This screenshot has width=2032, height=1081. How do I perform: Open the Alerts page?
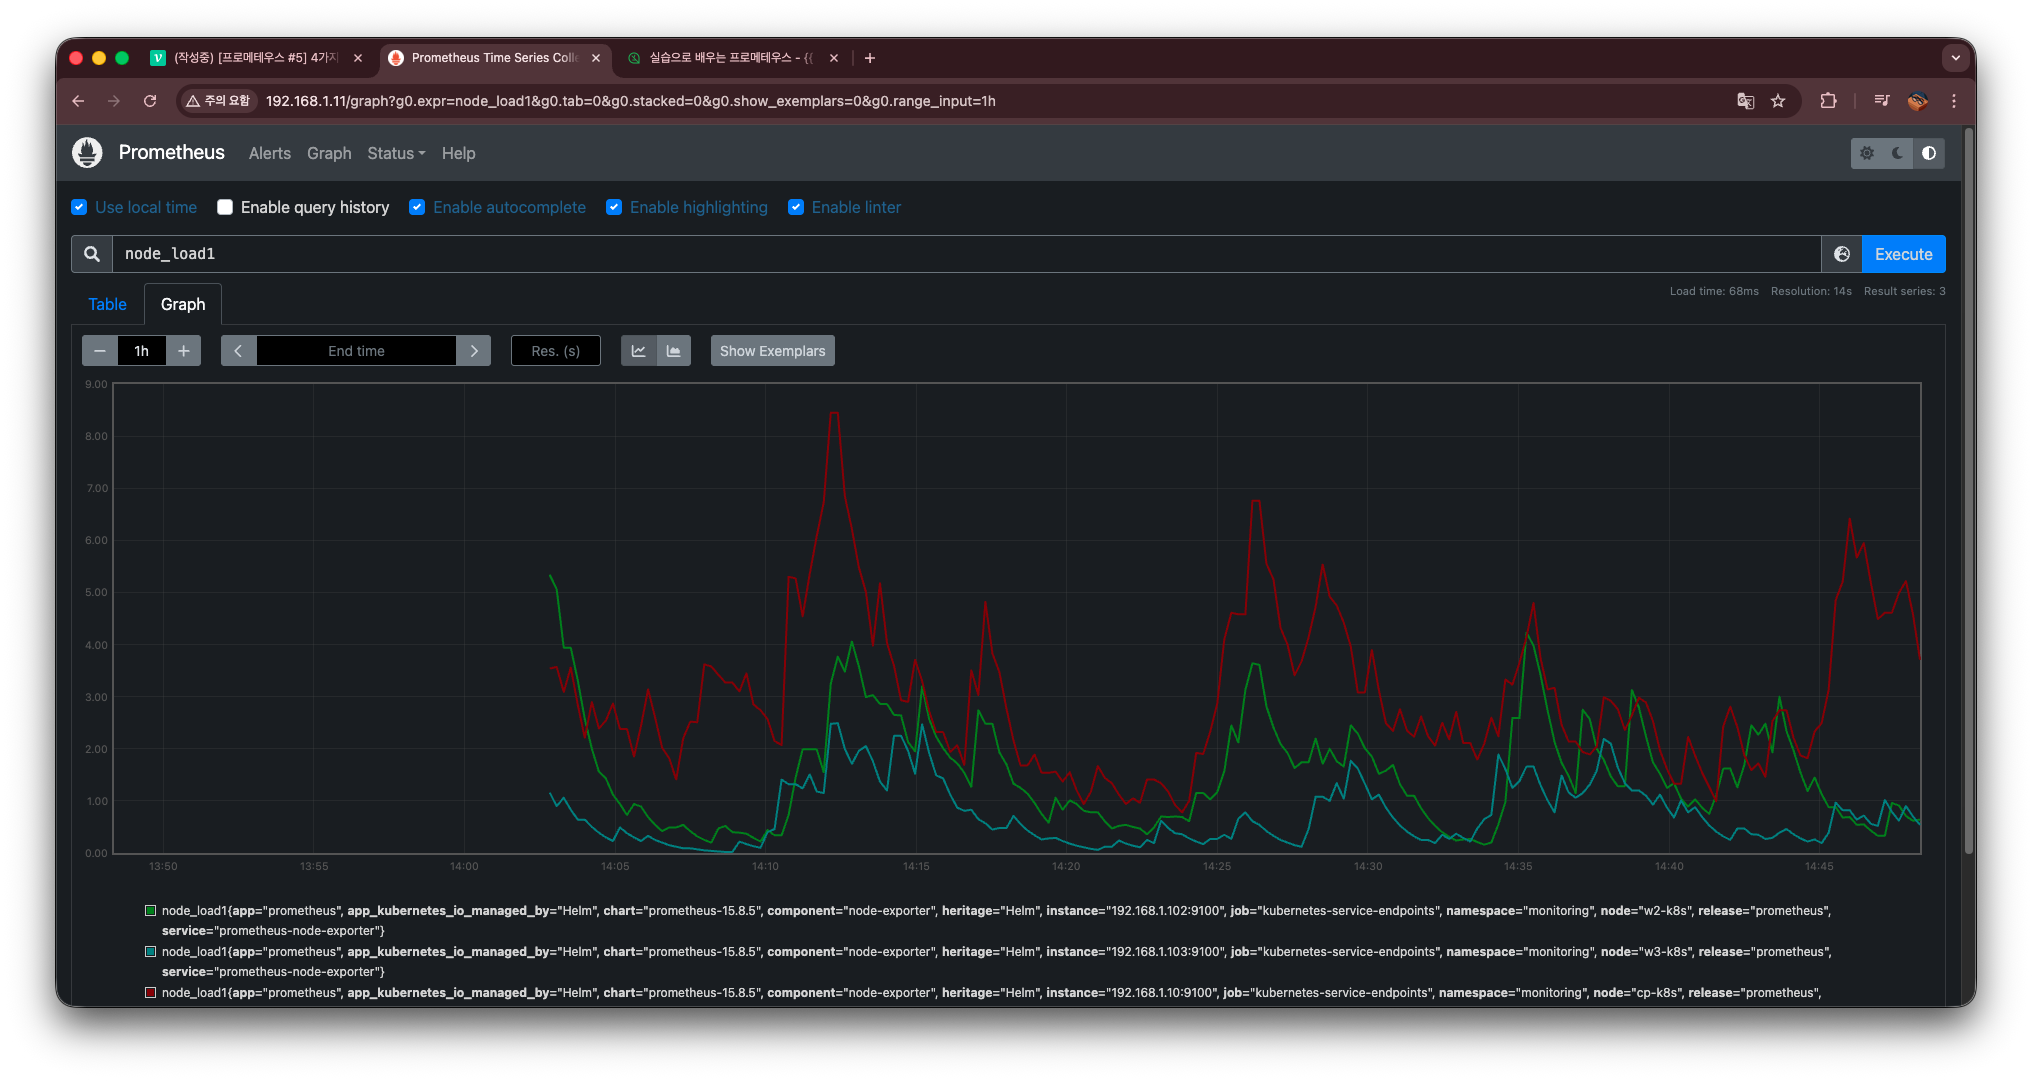[269, 153]
